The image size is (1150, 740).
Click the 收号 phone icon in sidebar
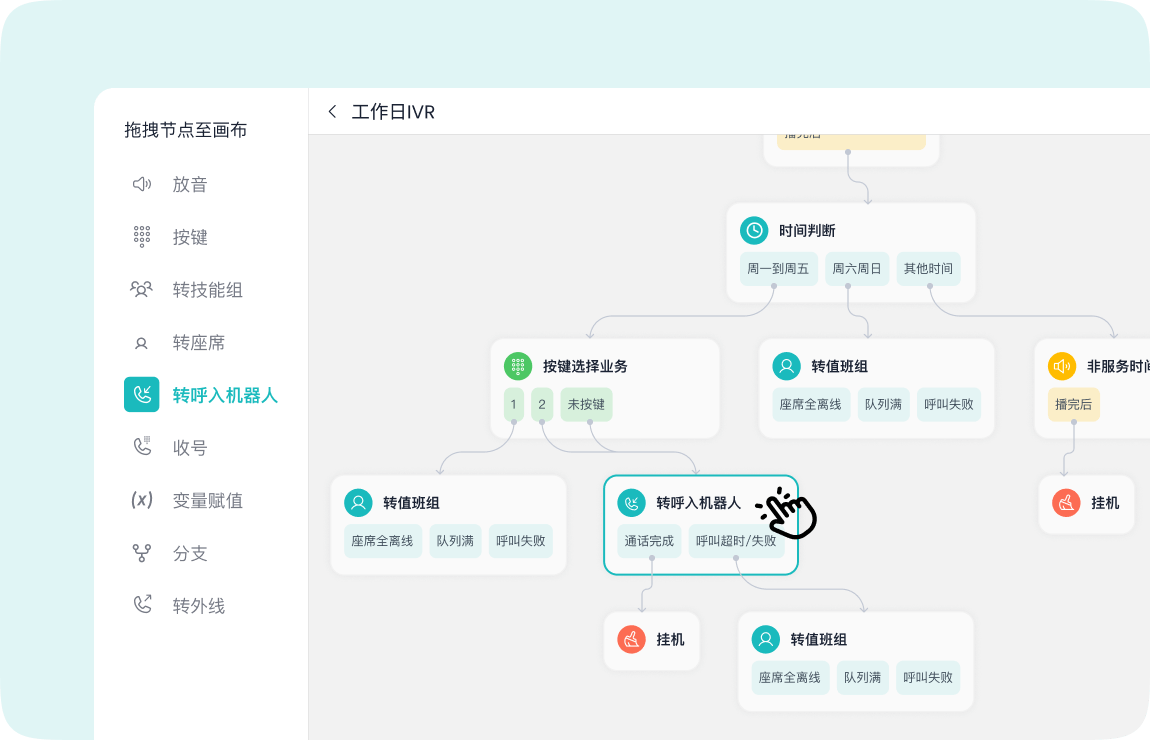pos(141,447)
